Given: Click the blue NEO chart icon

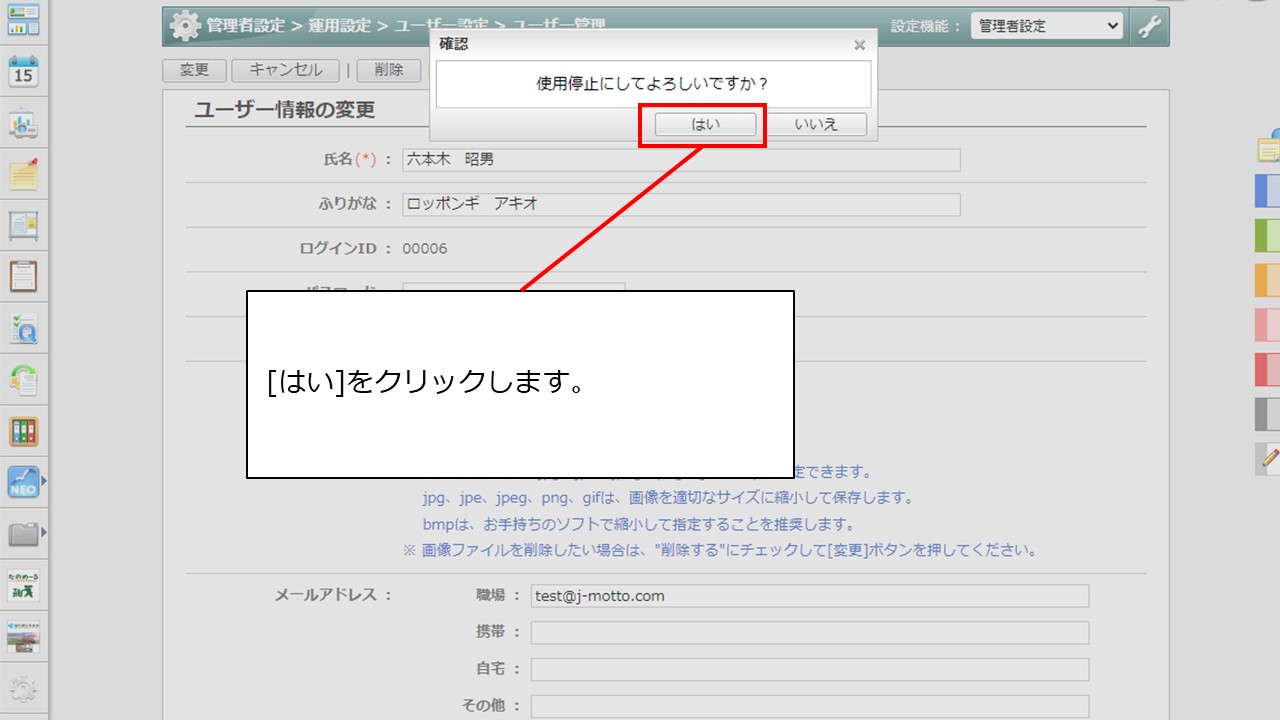Looking at the screenshot, I should coord(22,483).
